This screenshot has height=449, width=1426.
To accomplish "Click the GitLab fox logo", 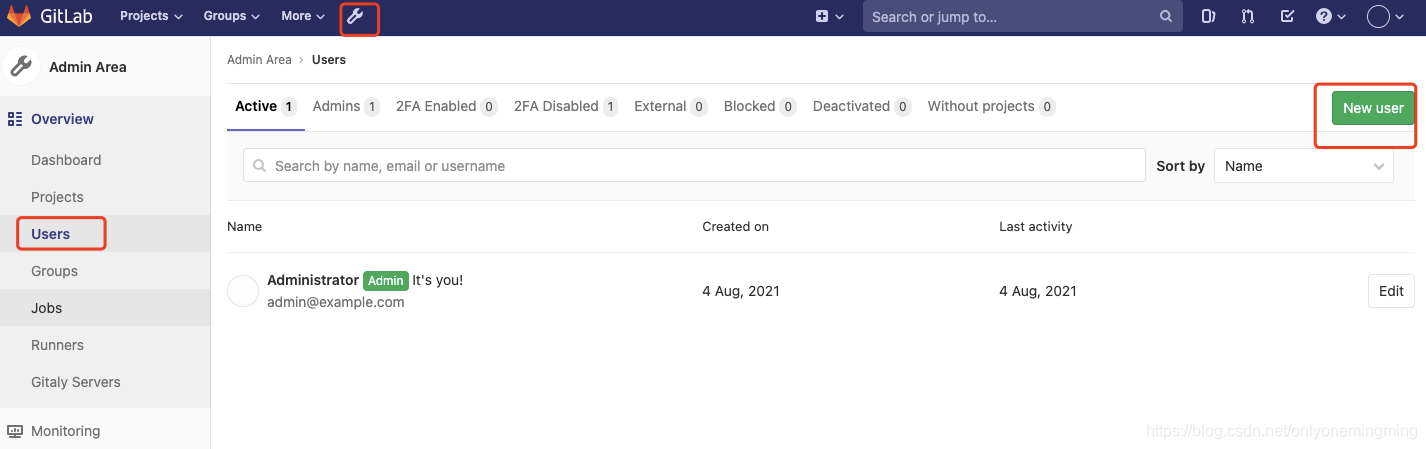I will click(x=19, y=16).
